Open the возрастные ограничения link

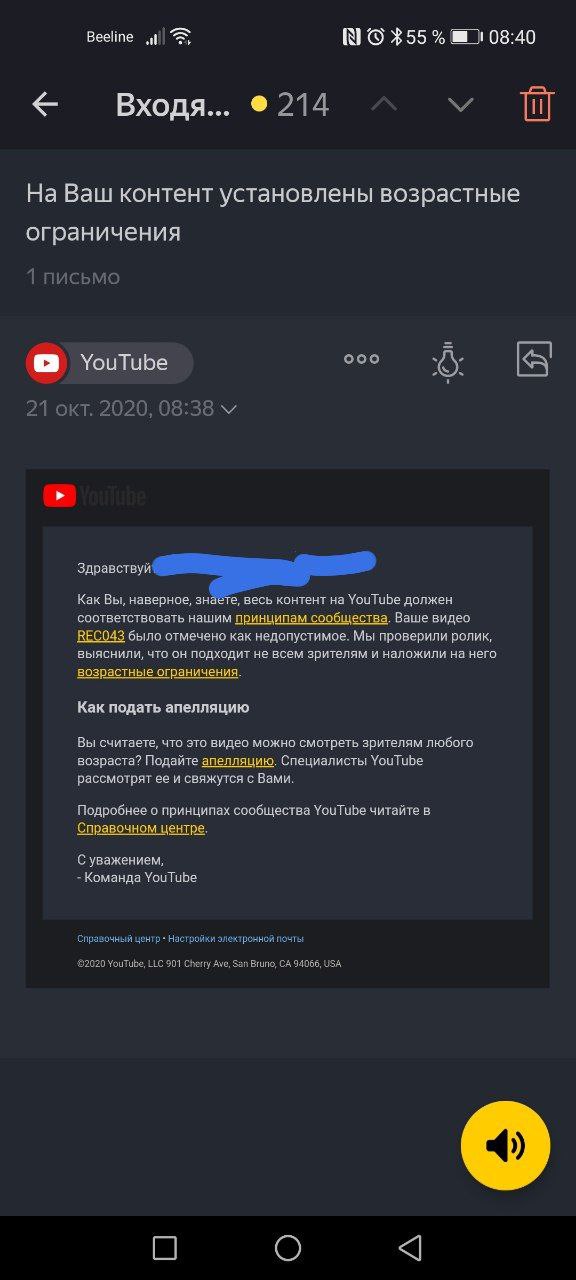pos(158,672)
